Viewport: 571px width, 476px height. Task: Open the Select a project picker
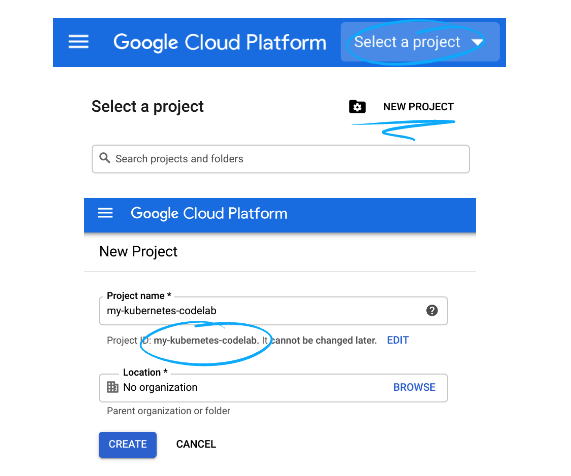pos(420,42)
